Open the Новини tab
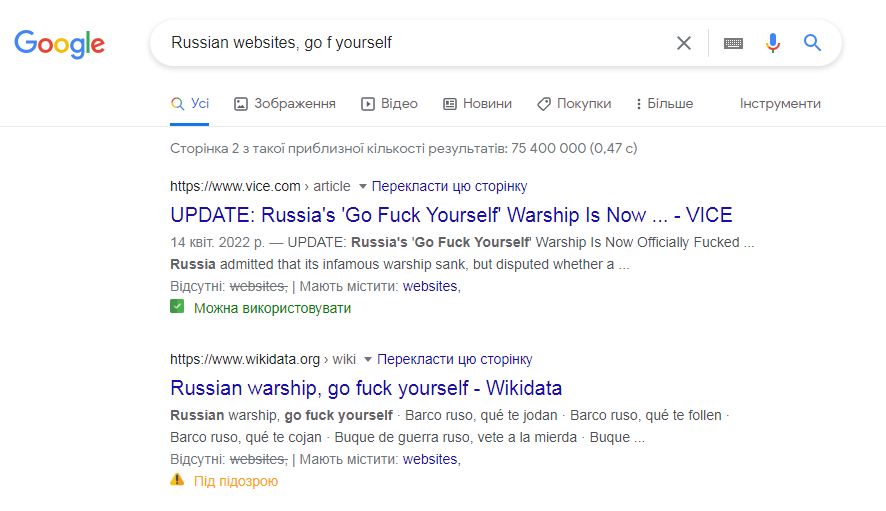The height and width of the screenshot is (511, 886). [x=477, y=103]
